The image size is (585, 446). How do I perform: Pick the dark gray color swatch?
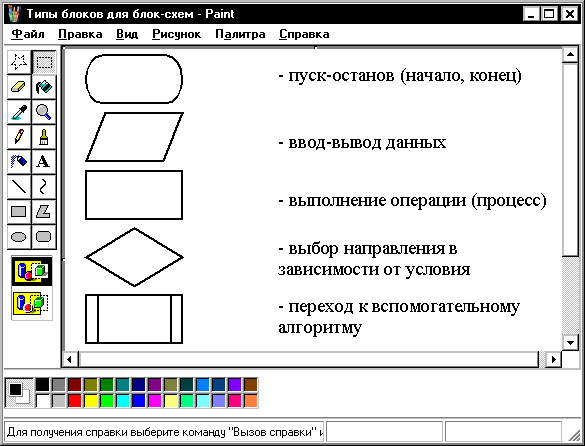click(59, 385)
